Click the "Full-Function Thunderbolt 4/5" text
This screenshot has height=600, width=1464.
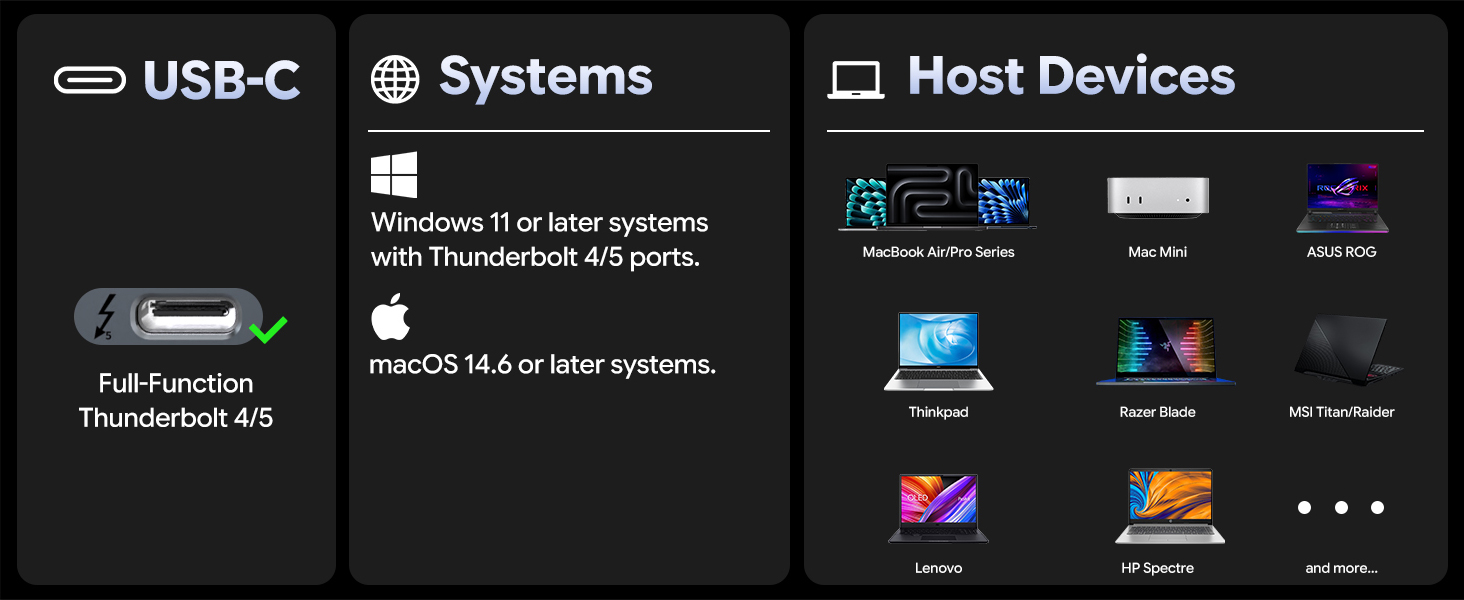pyautogui.click(x=176, y=400)
